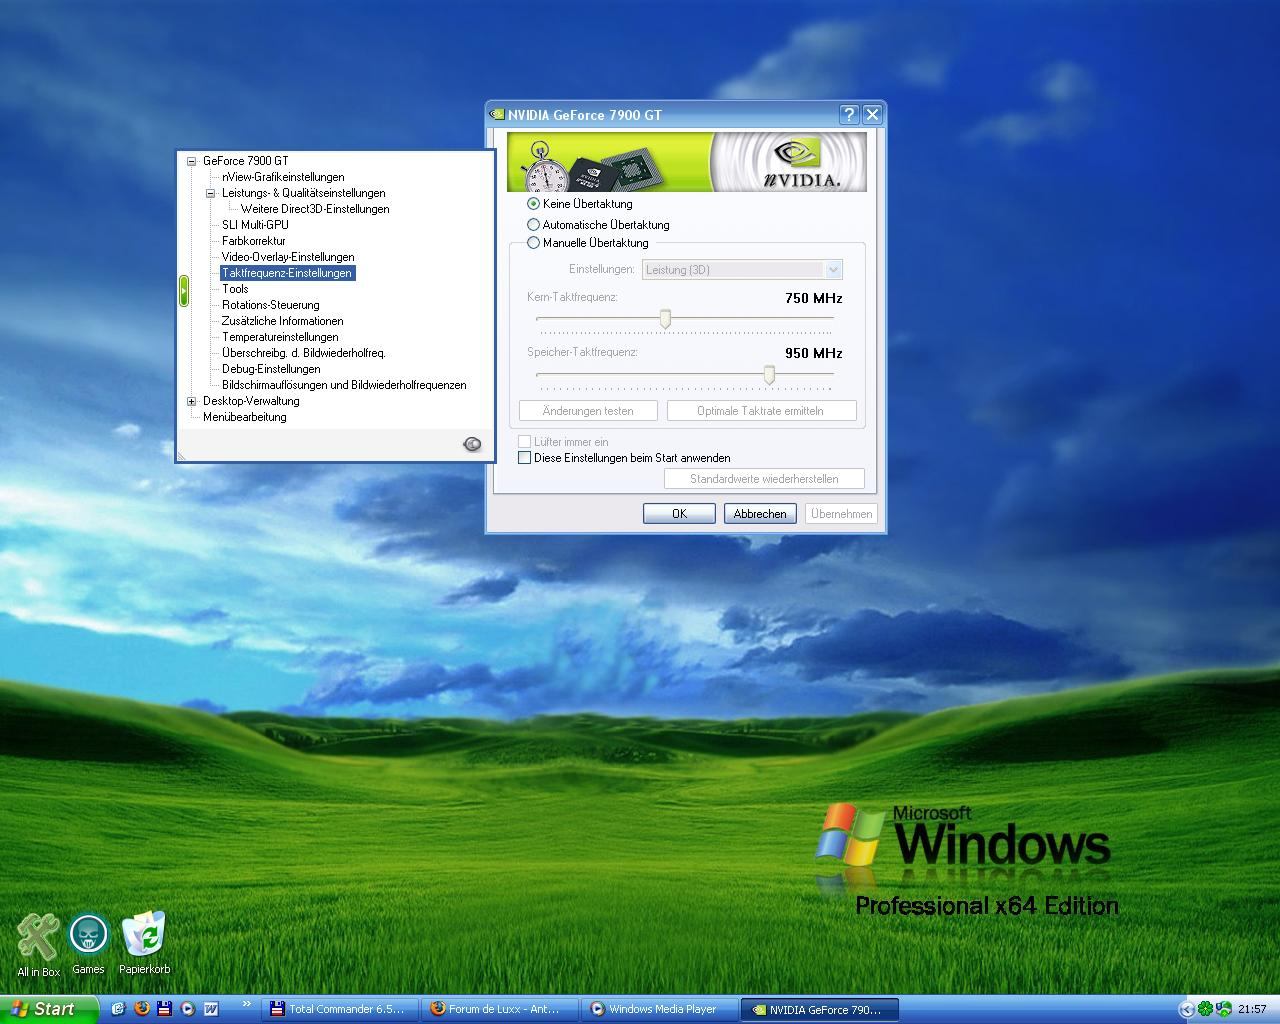1280x1024 pixels.
Task: Select Menübearbeitung in tree
Action: click(x=245, y=417)
